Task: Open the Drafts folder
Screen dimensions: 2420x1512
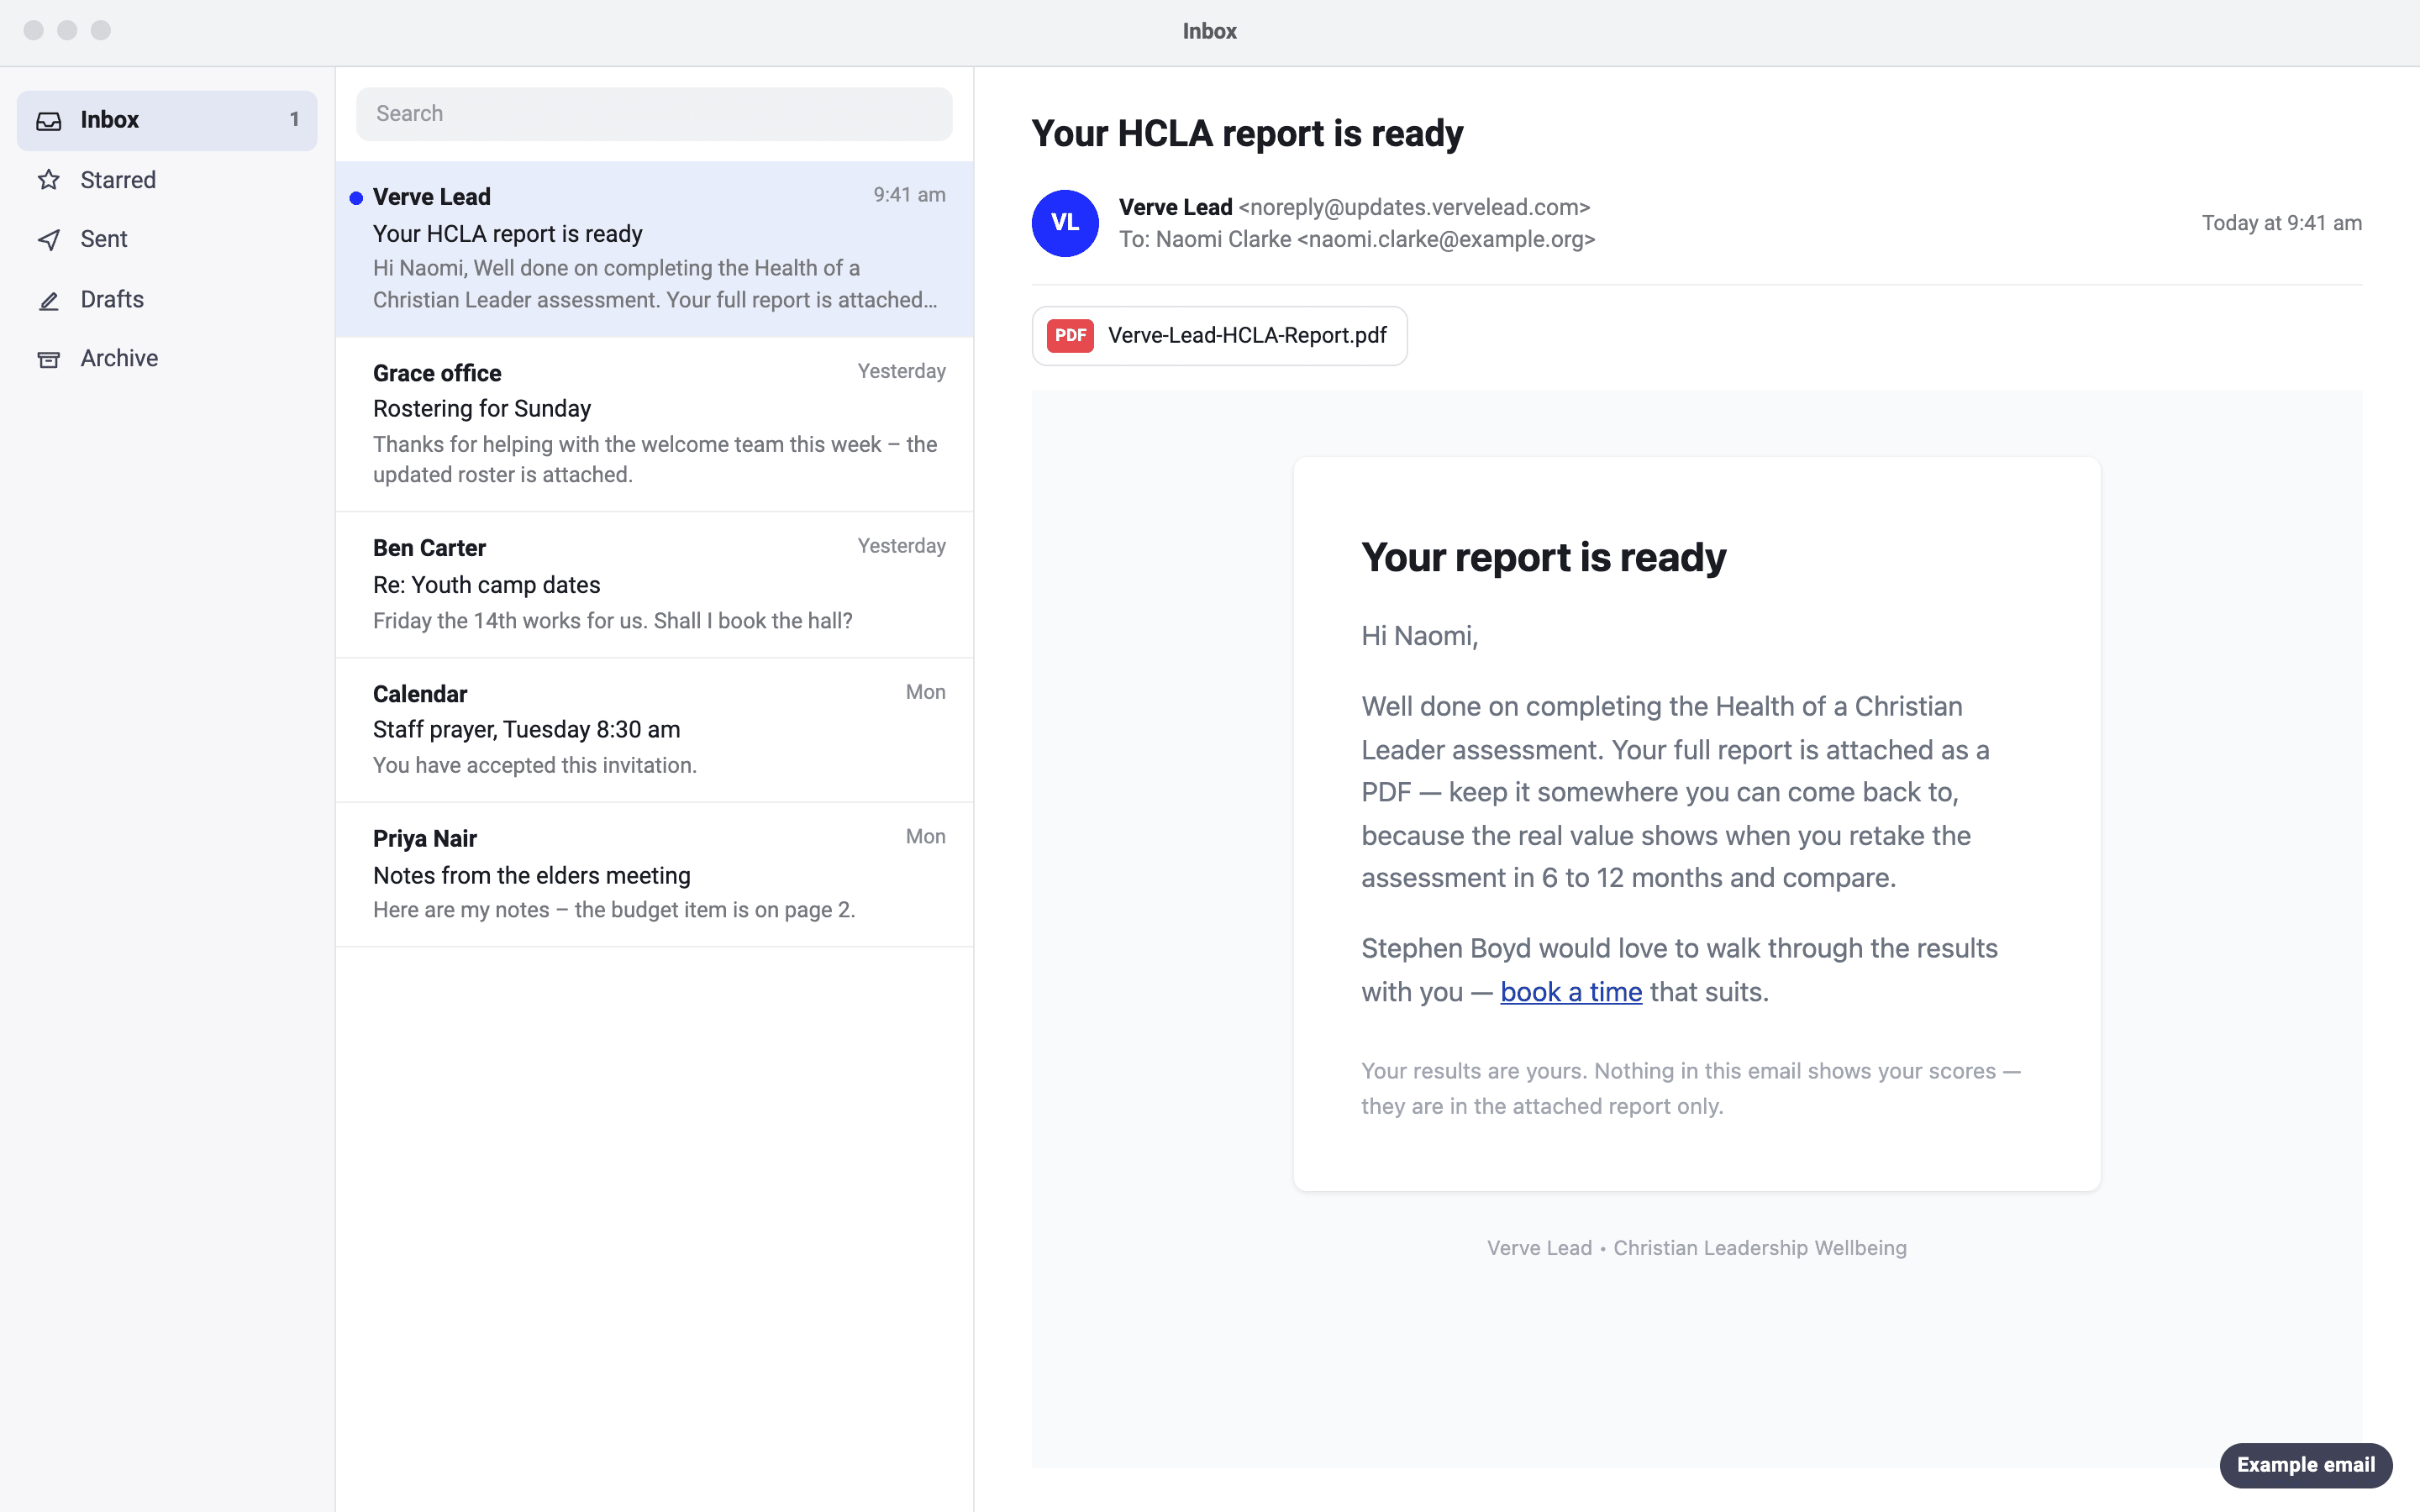Action: (167, 300)
